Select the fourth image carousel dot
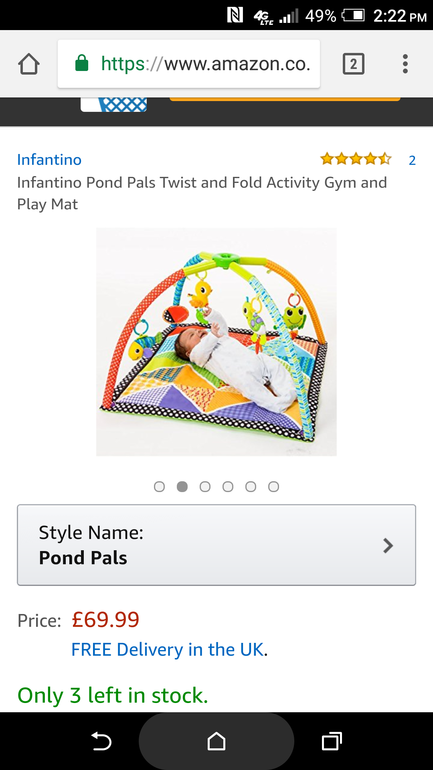The image size is (433, 770). pos(228,487)
